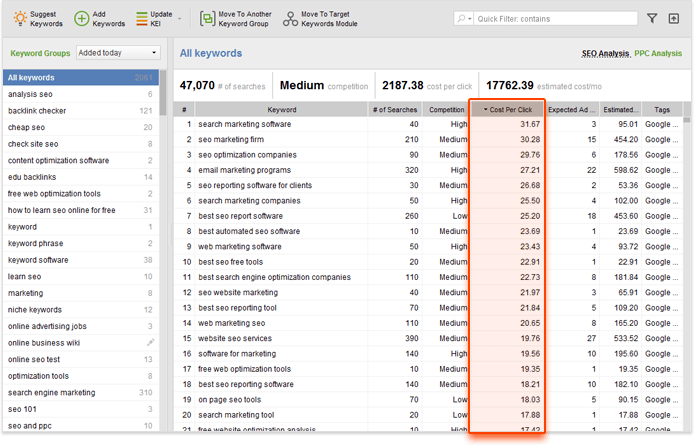Screen dimensions: 694x446
Task: Select row 'email marketing programs'
Action: (x=428, y=170)
